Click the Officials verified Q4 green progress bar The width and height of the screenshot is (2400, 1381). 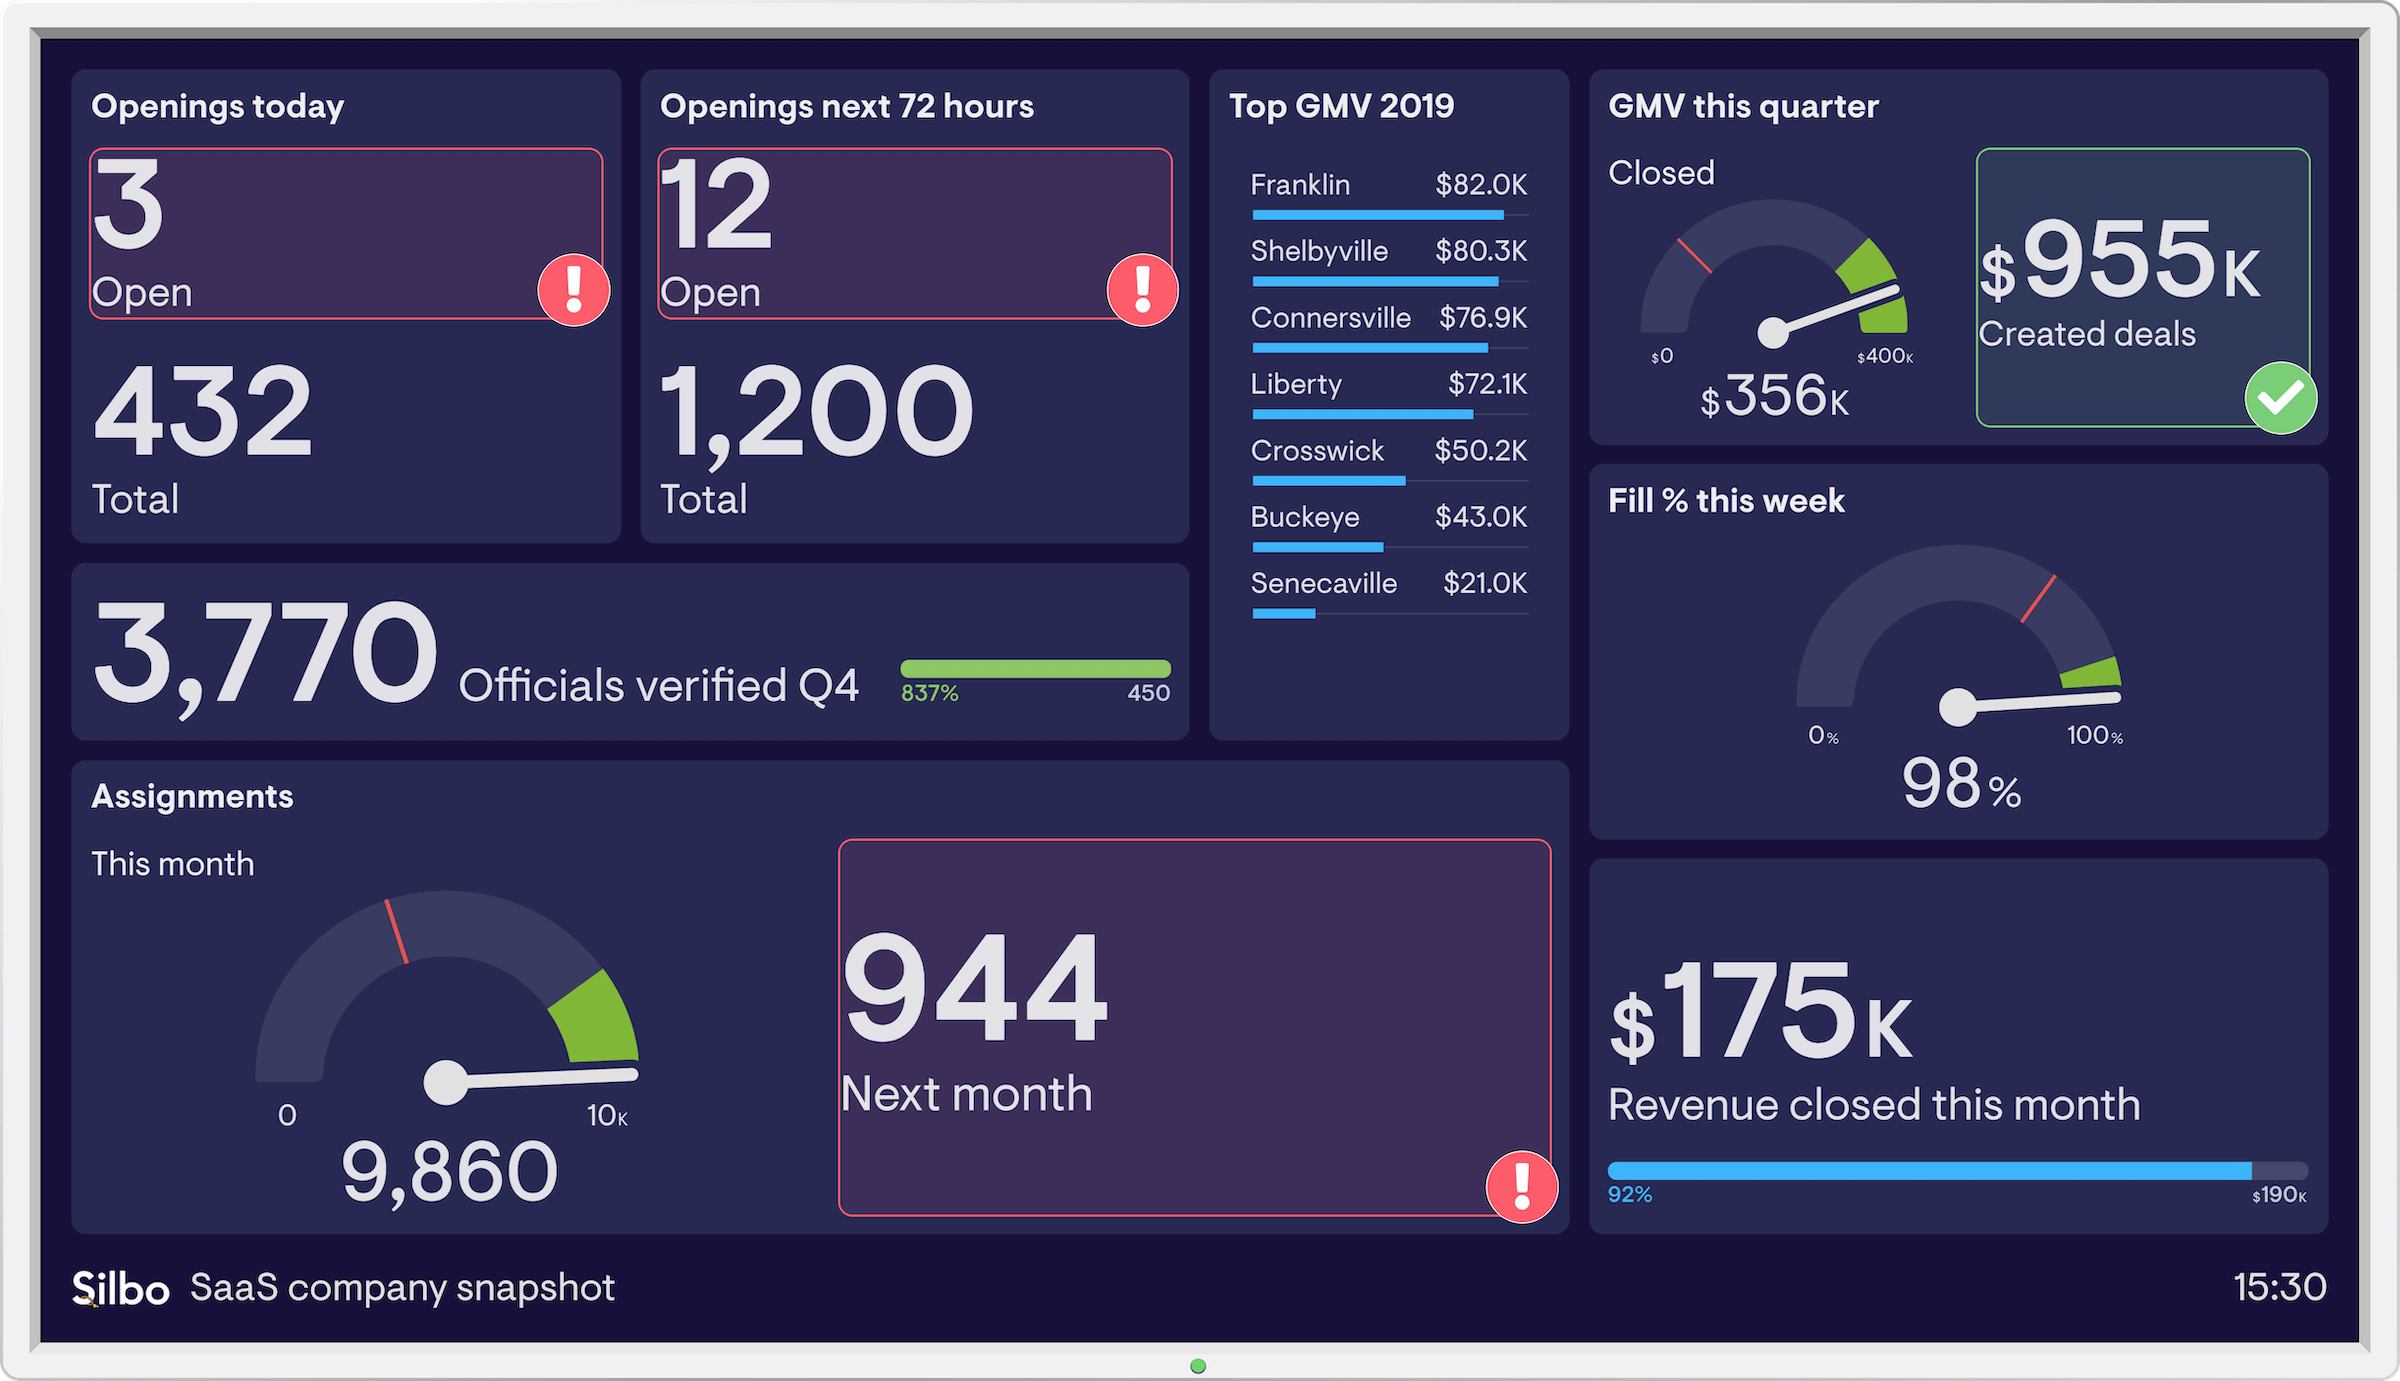1035,669
